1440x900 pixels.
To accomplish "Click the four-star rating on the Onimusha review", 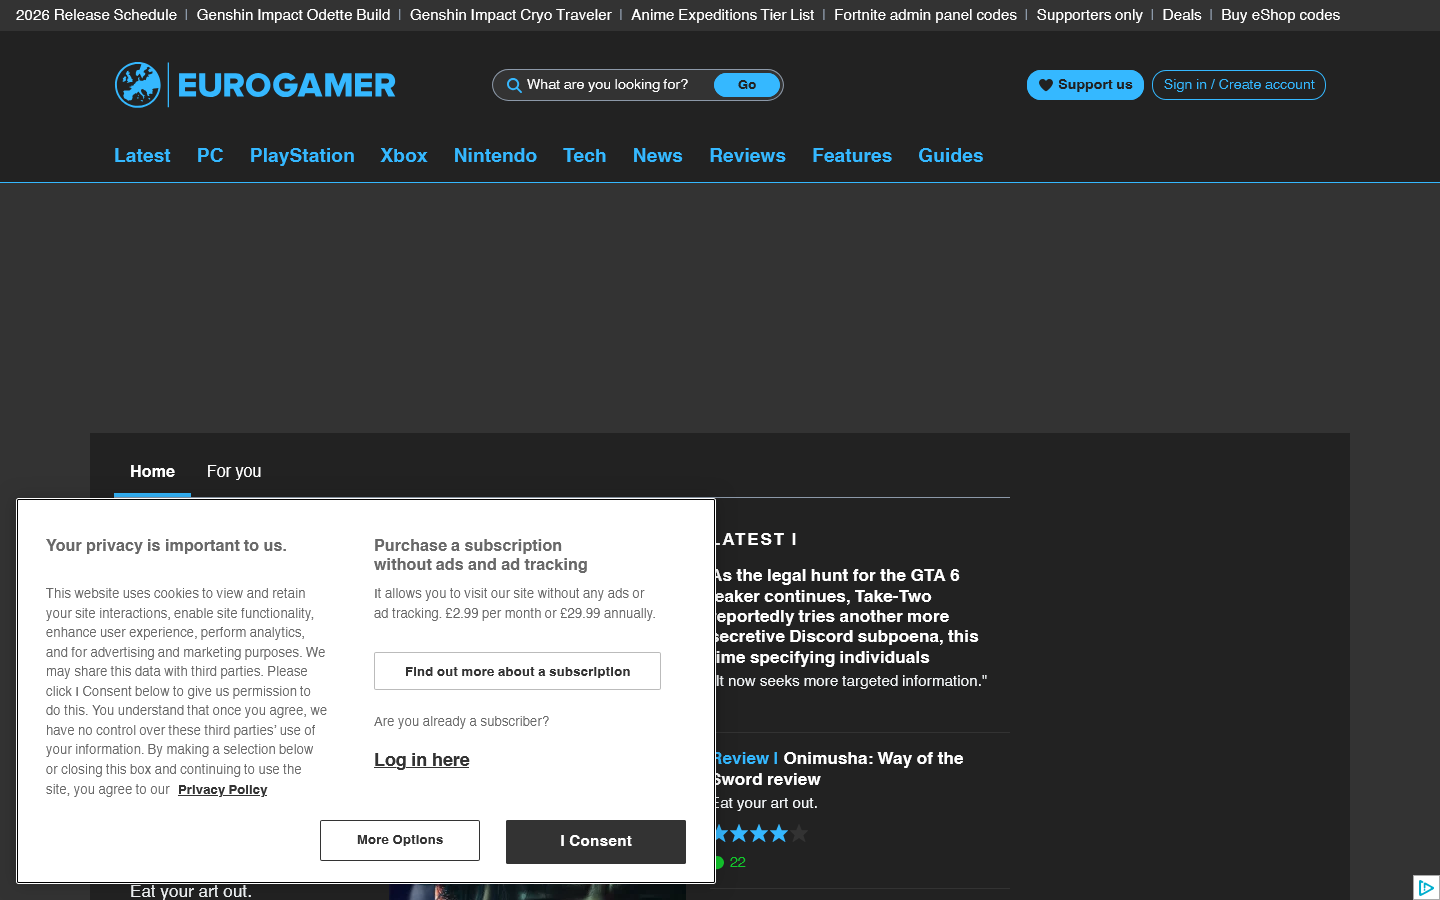I will (x=761, y=833).
